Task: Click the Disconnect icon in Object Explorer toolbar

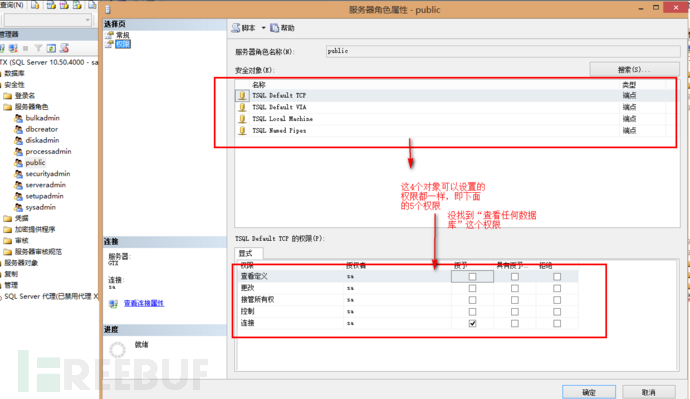Action: (x=13, y=48)
